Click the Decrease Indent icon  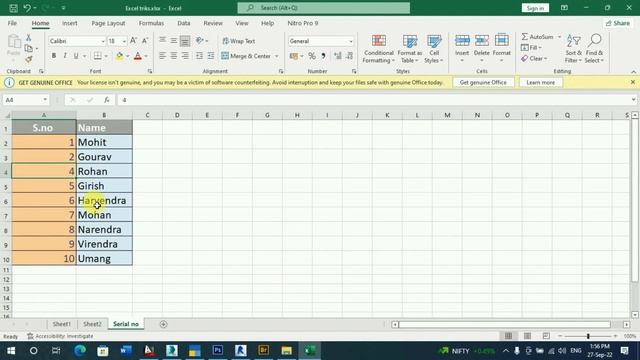(x=199, y=56)
